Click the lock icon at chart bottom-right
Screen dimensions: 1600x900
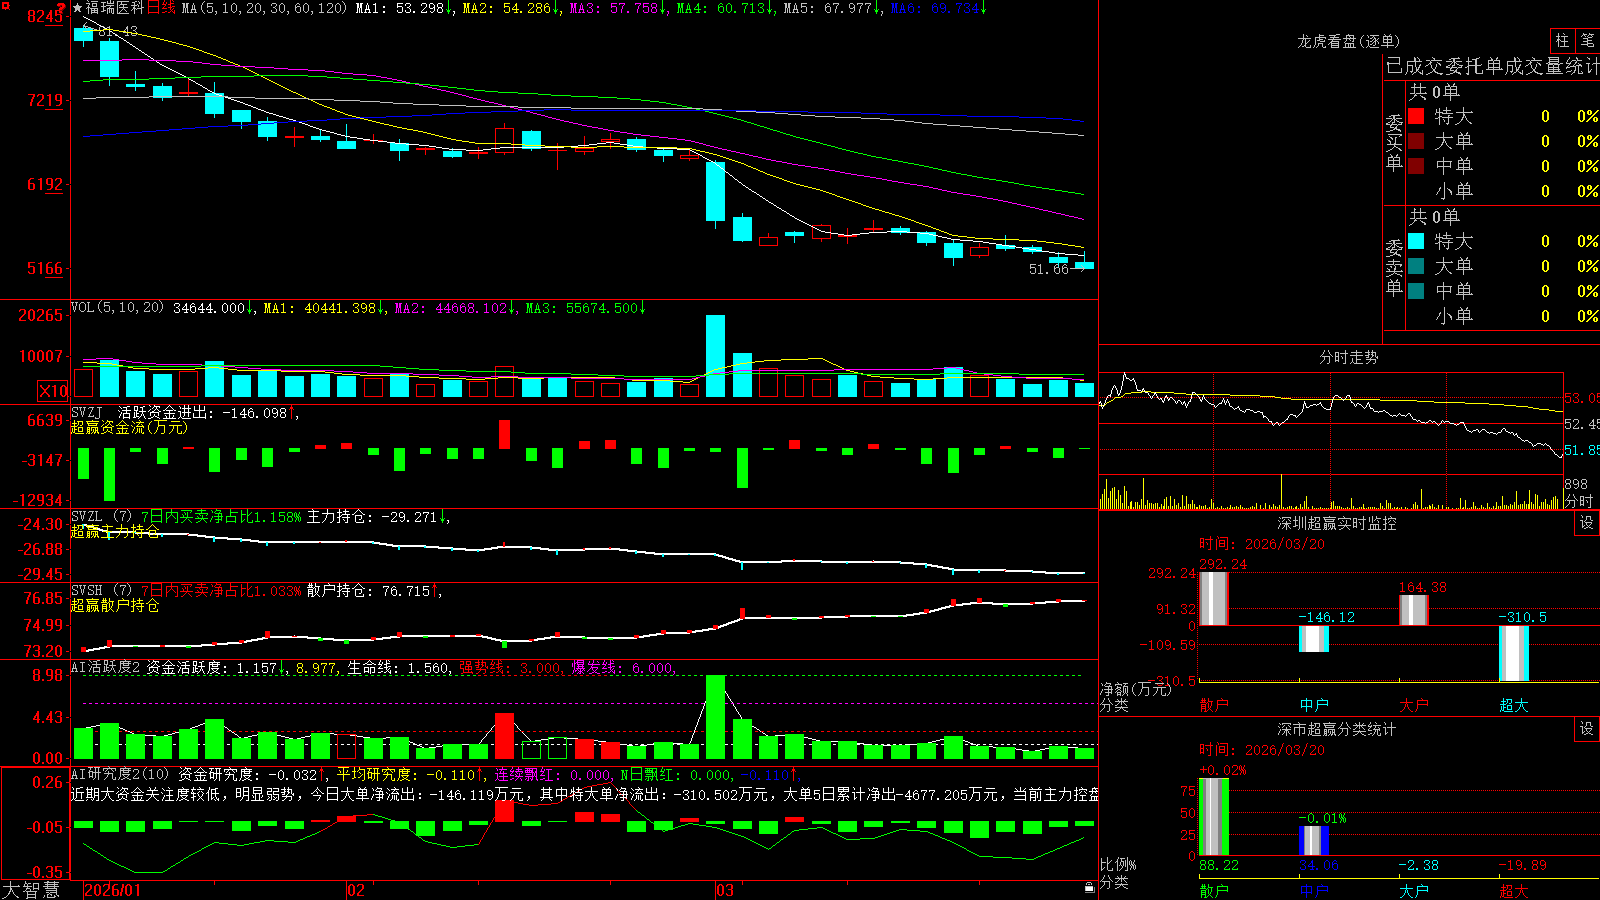coord(1090,887)
